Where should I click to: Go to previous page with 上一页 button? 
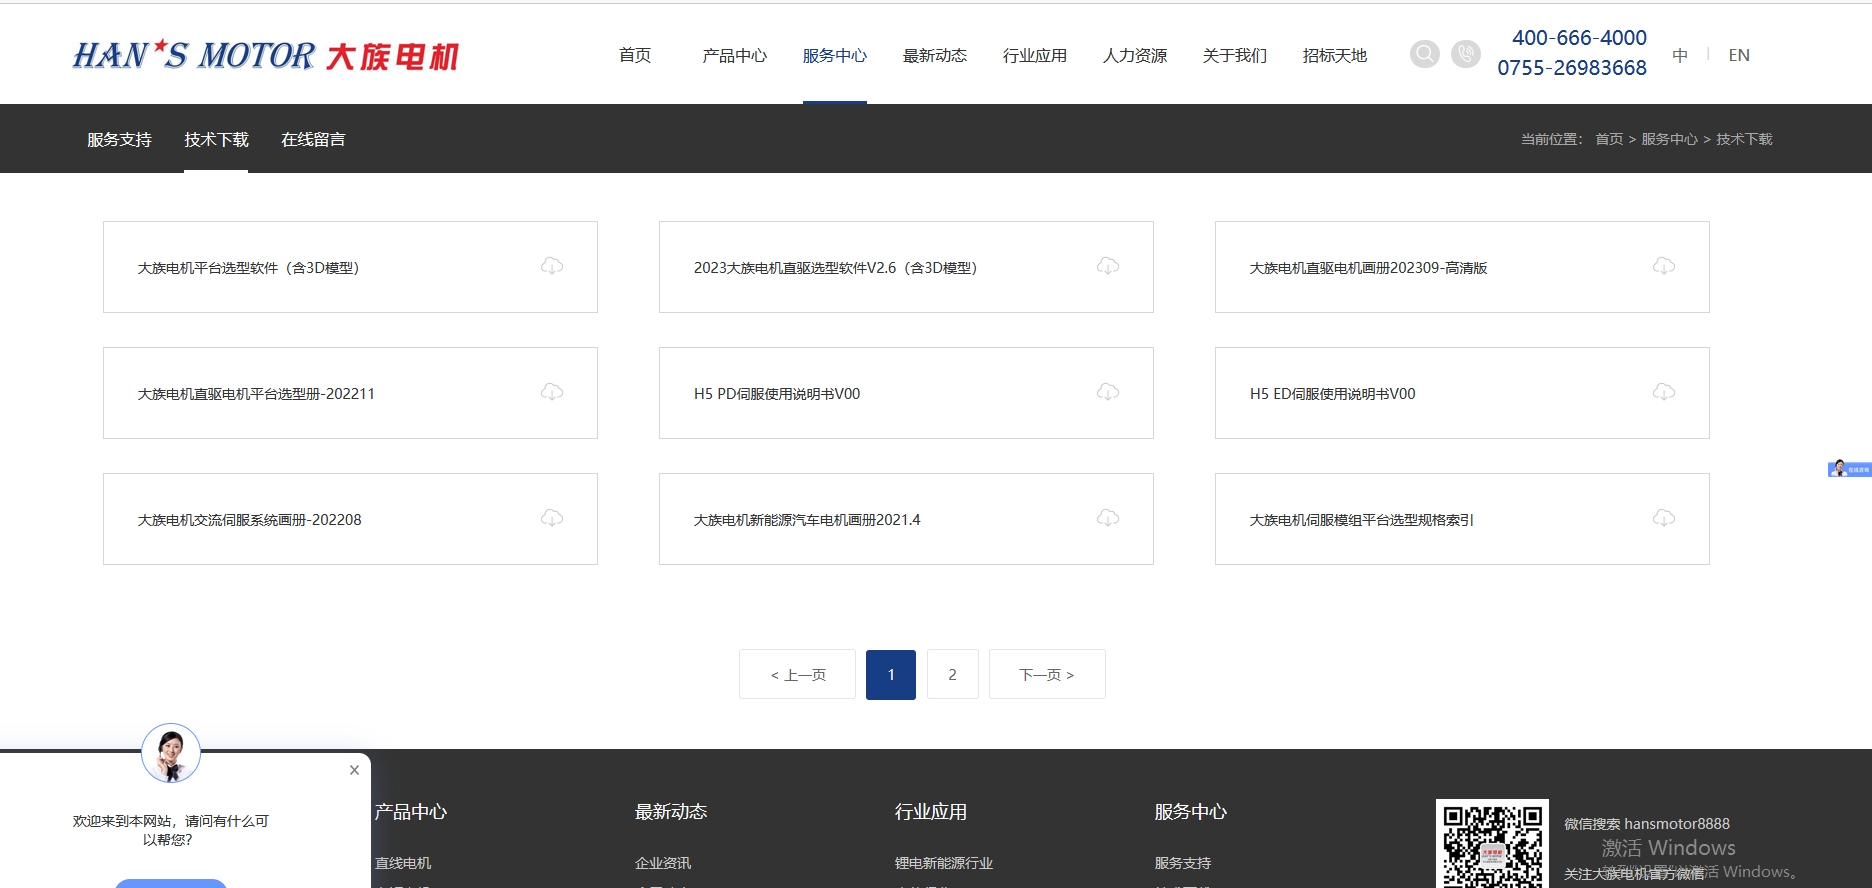pos(797,674)
